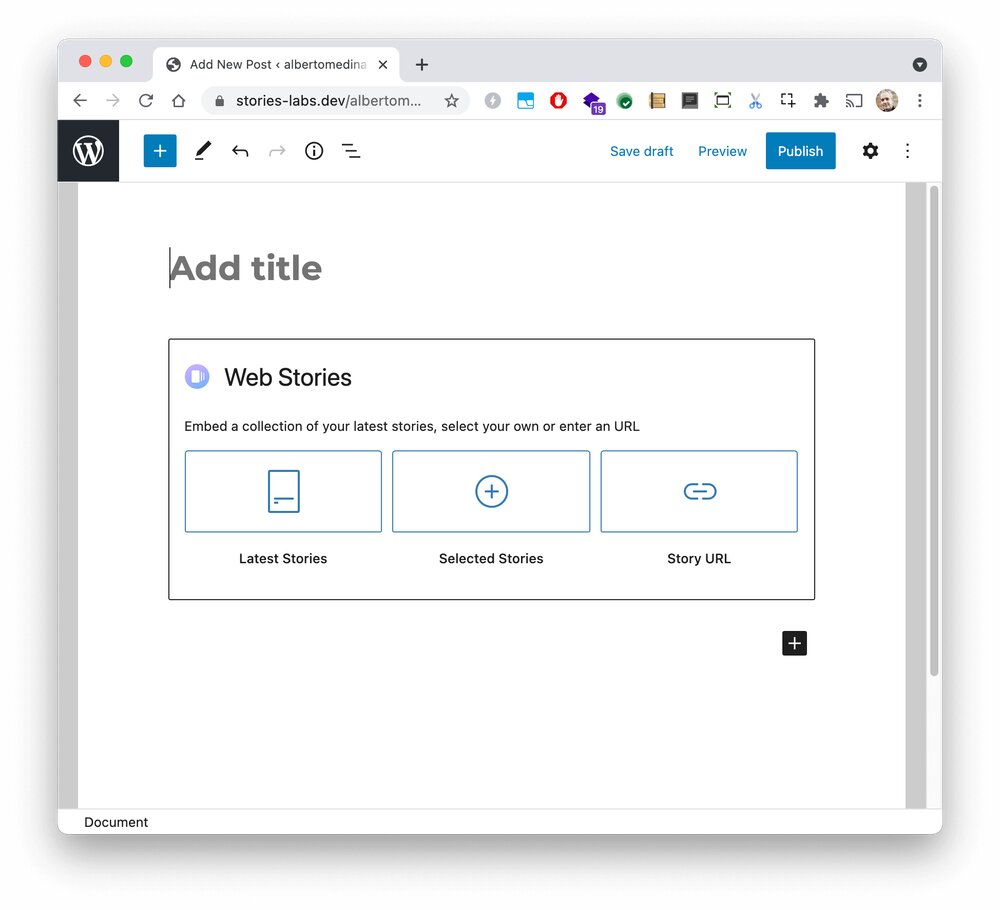Select the pencil Tools icon
Screen dimensions: 1000x910
pos(203,151)
